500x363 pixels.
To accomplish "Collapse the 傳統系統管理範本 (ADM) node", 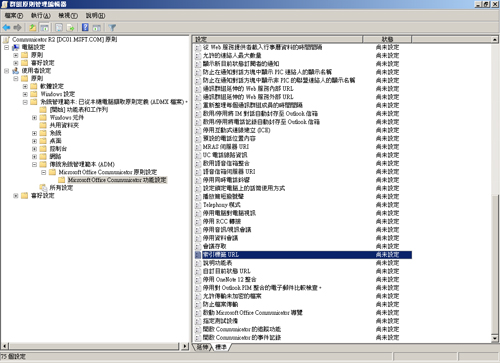I will (34, 164).
